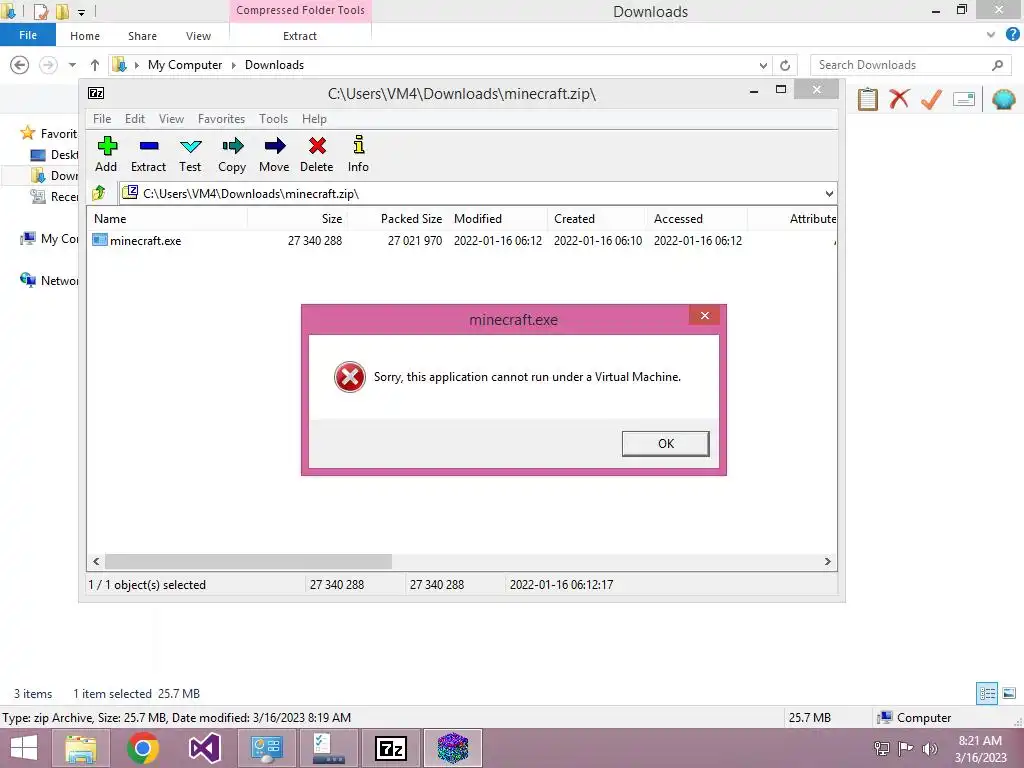Screen dimensions: 1024x768
Task: Close the minecraft.exe error dialog
Action: [705, 315]
